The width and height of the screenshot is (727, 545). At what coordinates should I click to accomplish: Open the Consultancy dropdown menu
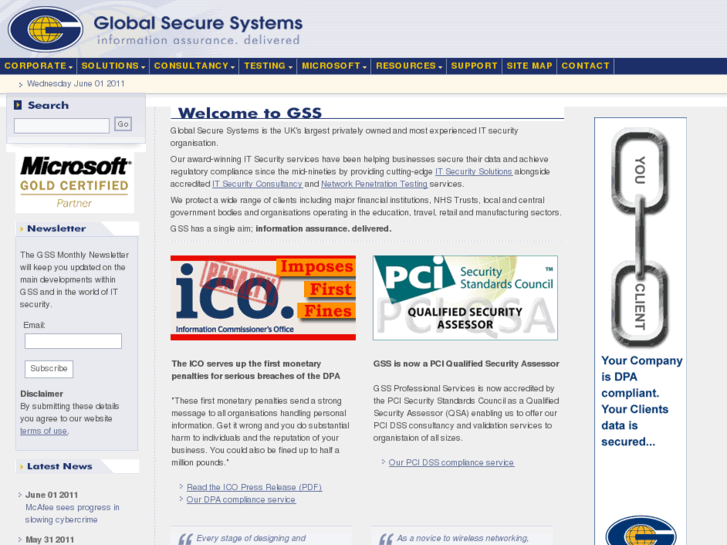194,66
